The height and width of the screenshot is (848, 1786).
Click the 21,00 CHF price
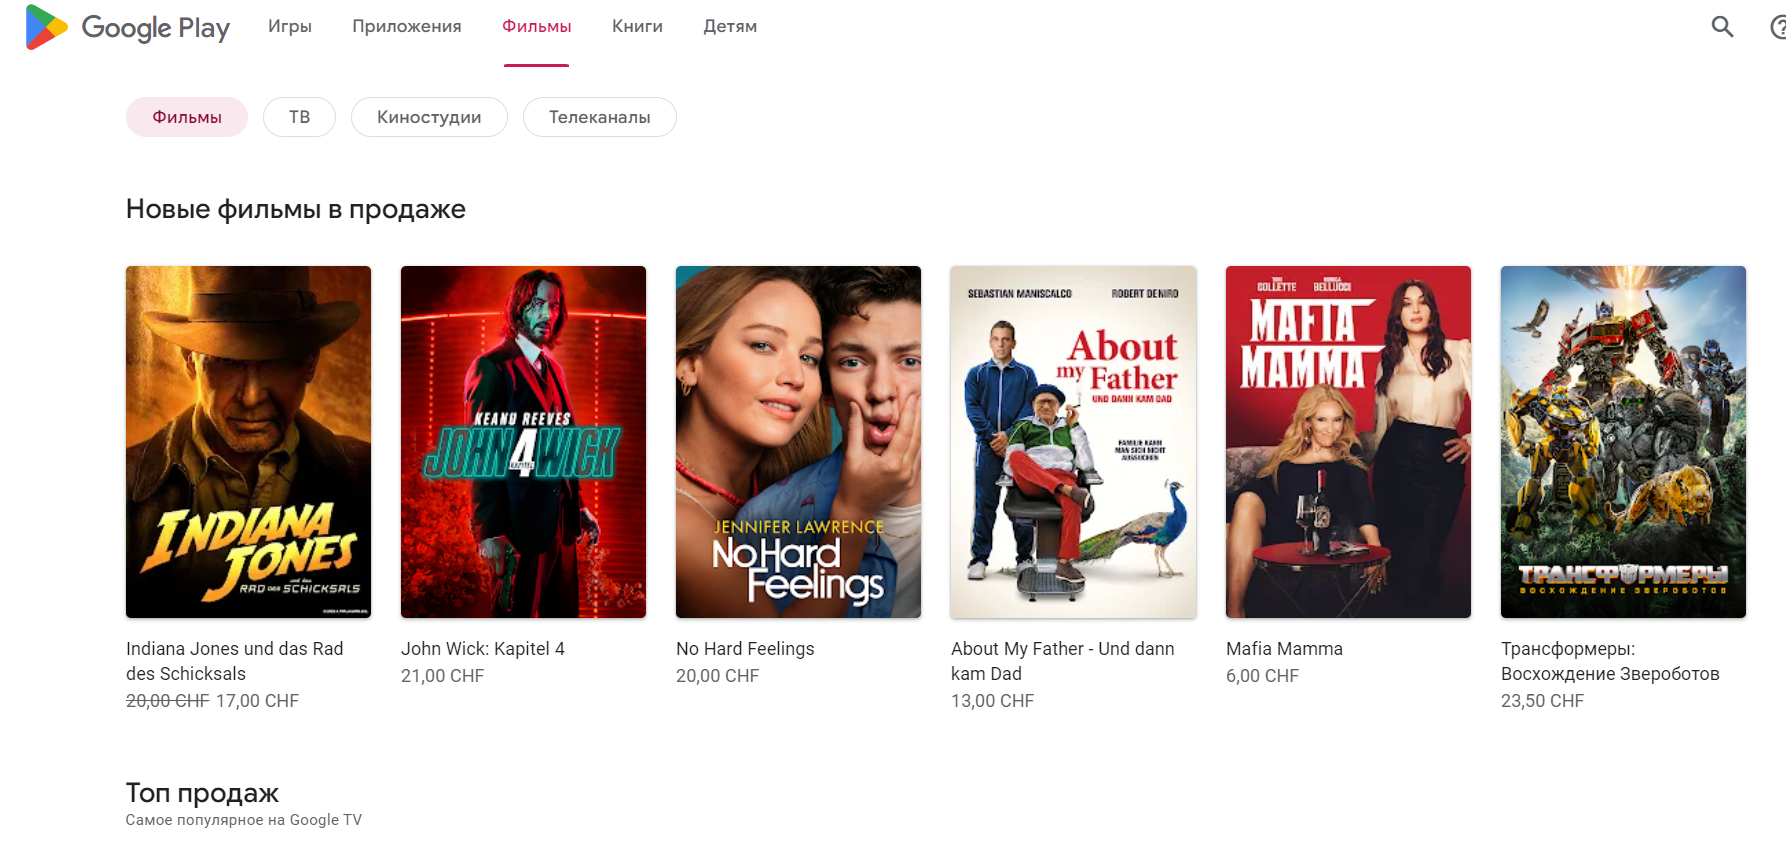(x=442, y=676)
